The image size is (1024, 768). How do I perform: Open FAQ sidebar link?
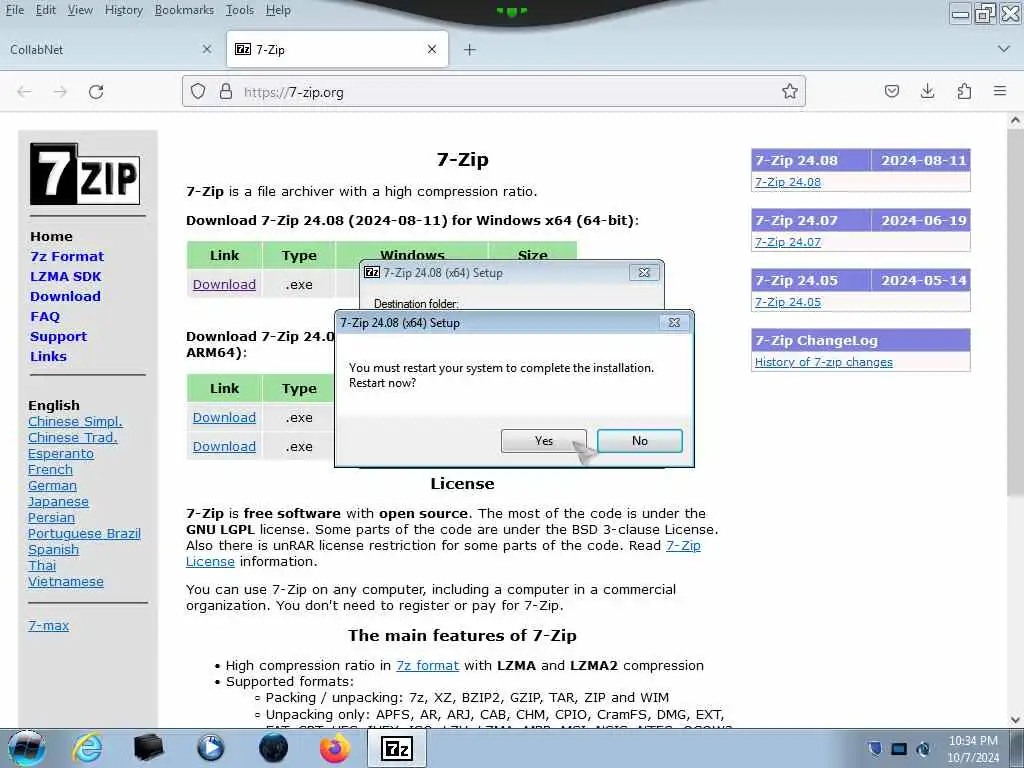tap(44, 317)
